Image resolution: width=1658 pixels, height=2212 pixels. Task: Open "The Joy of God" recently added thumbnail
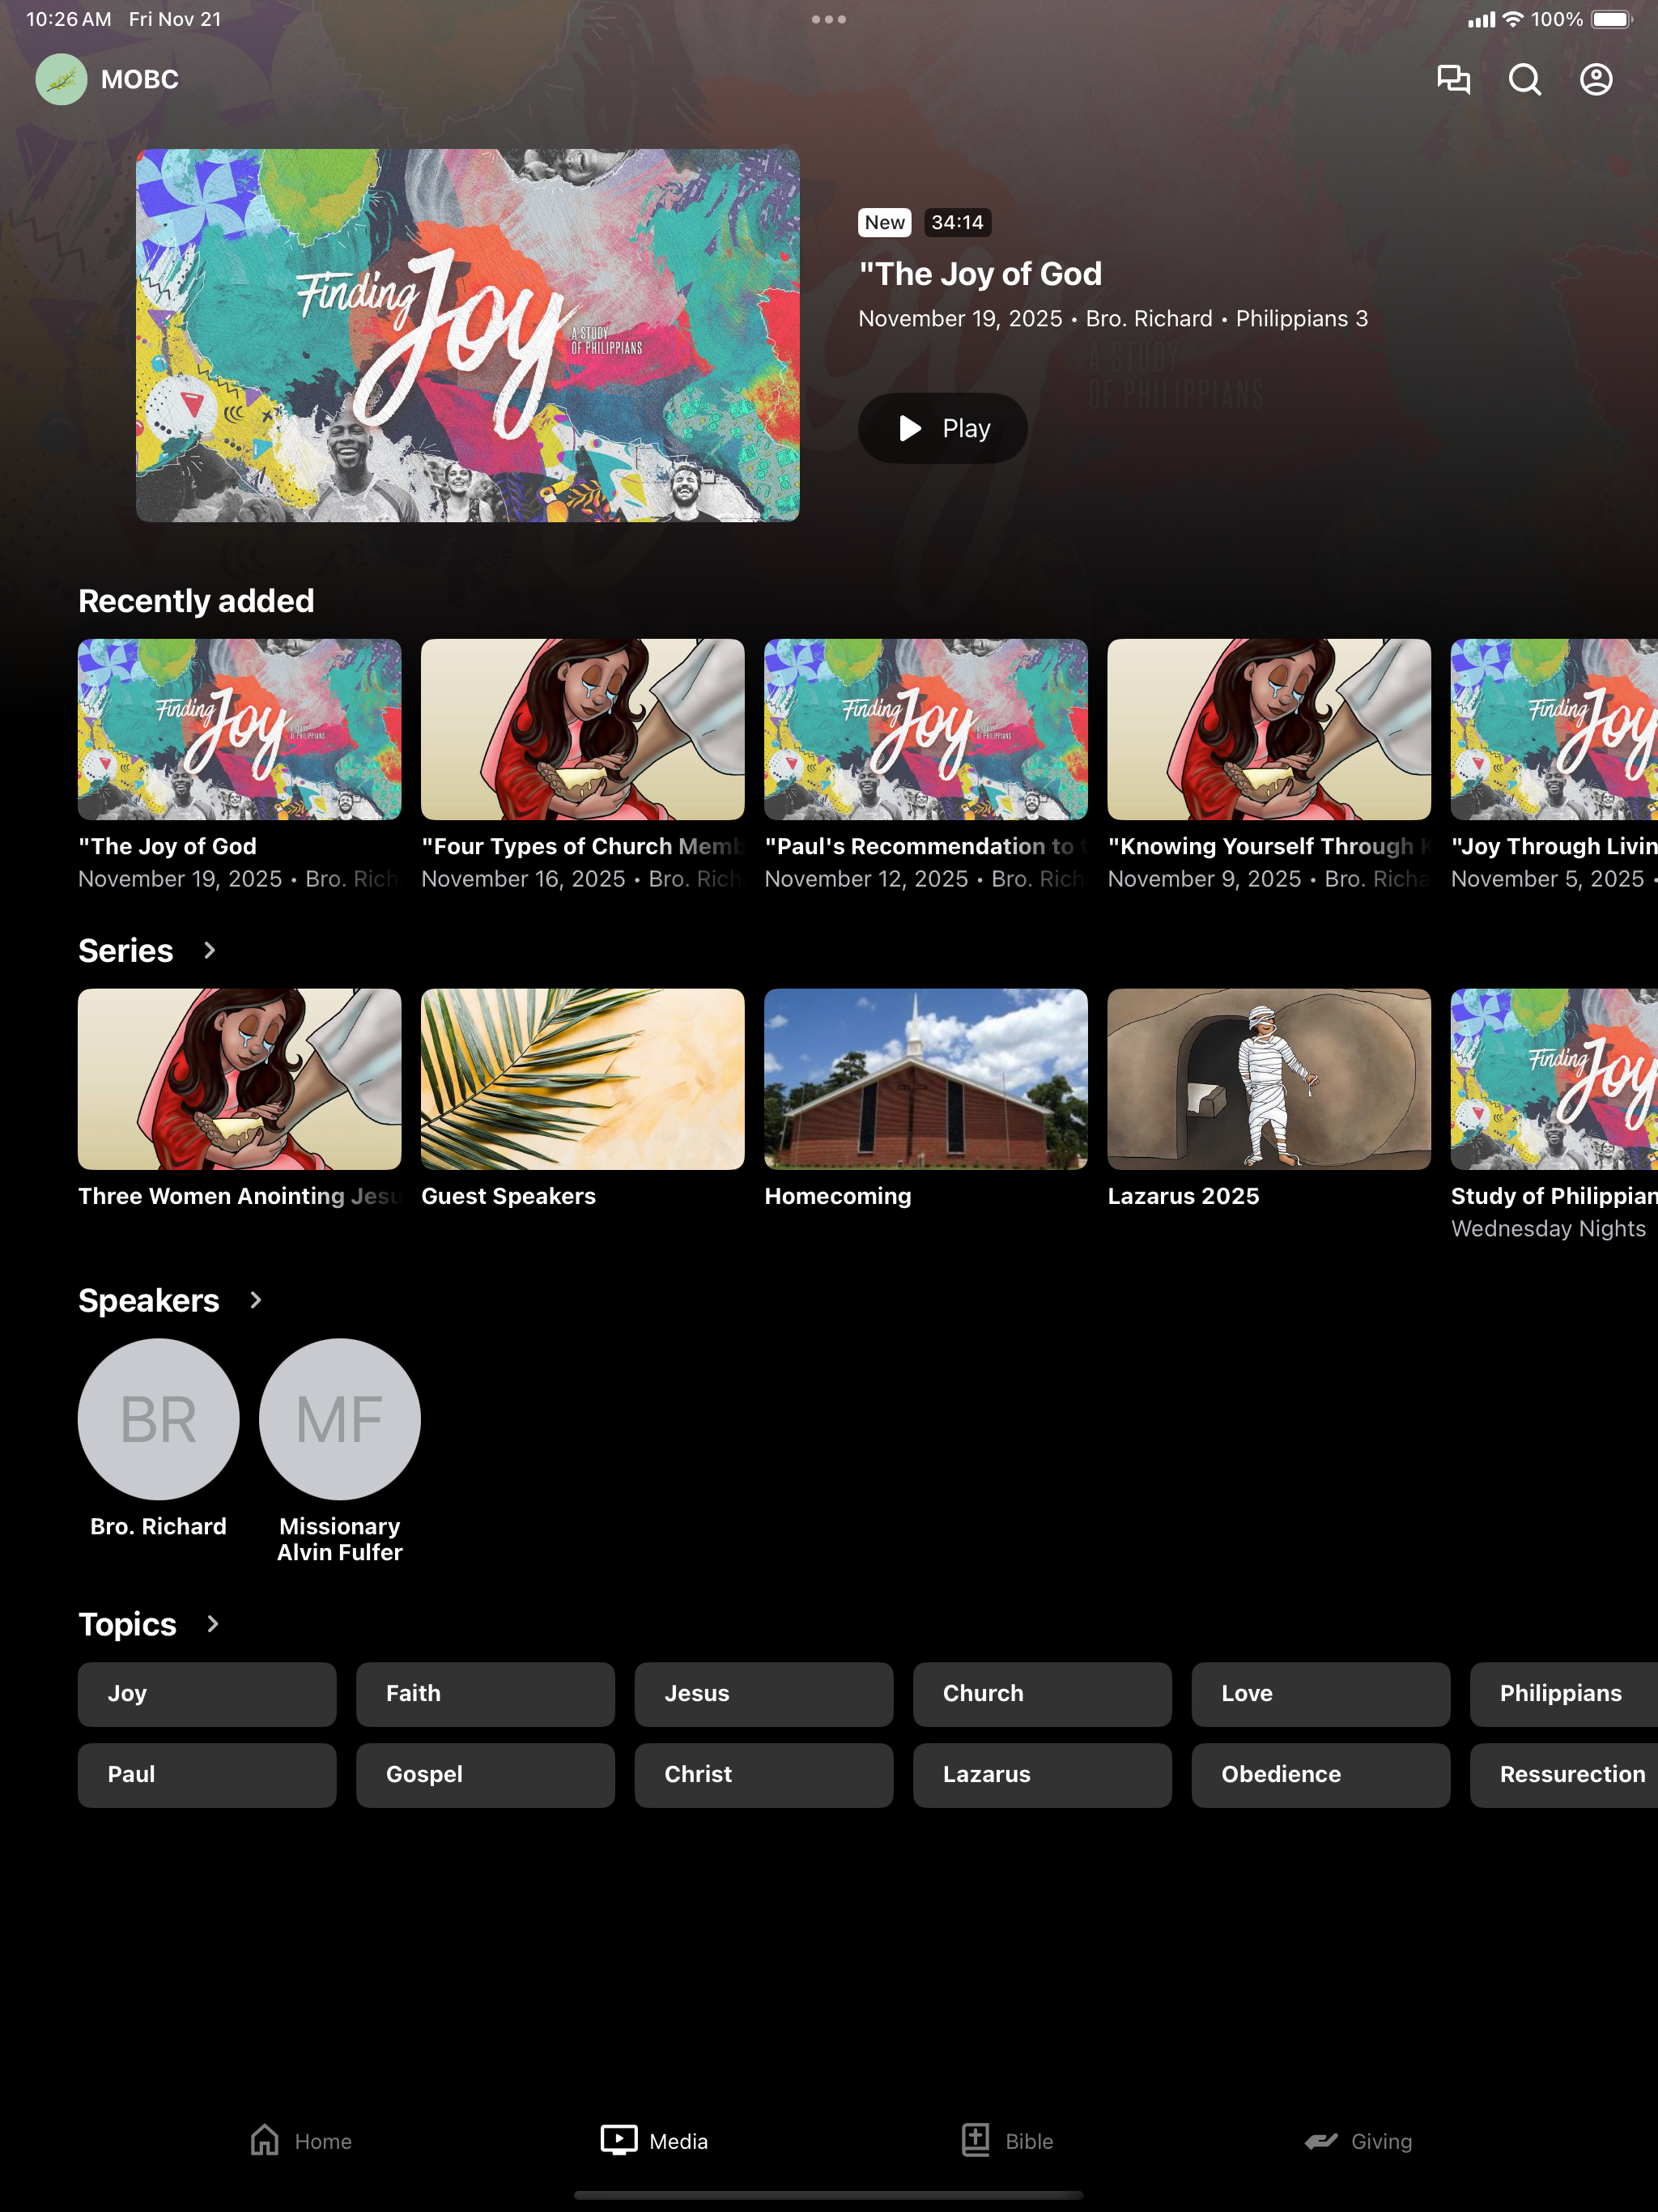click(x=240, y=729)
